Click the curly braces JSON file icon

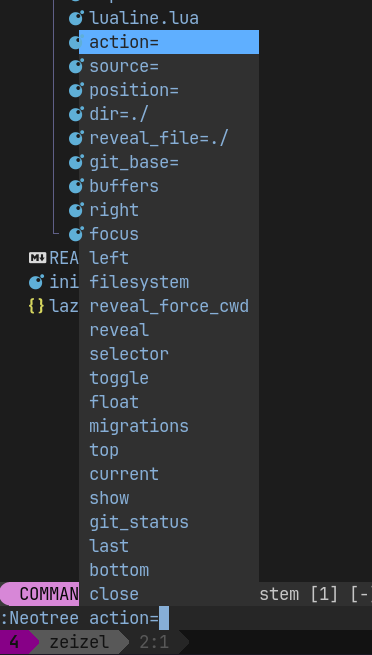(x=36, y=306)
